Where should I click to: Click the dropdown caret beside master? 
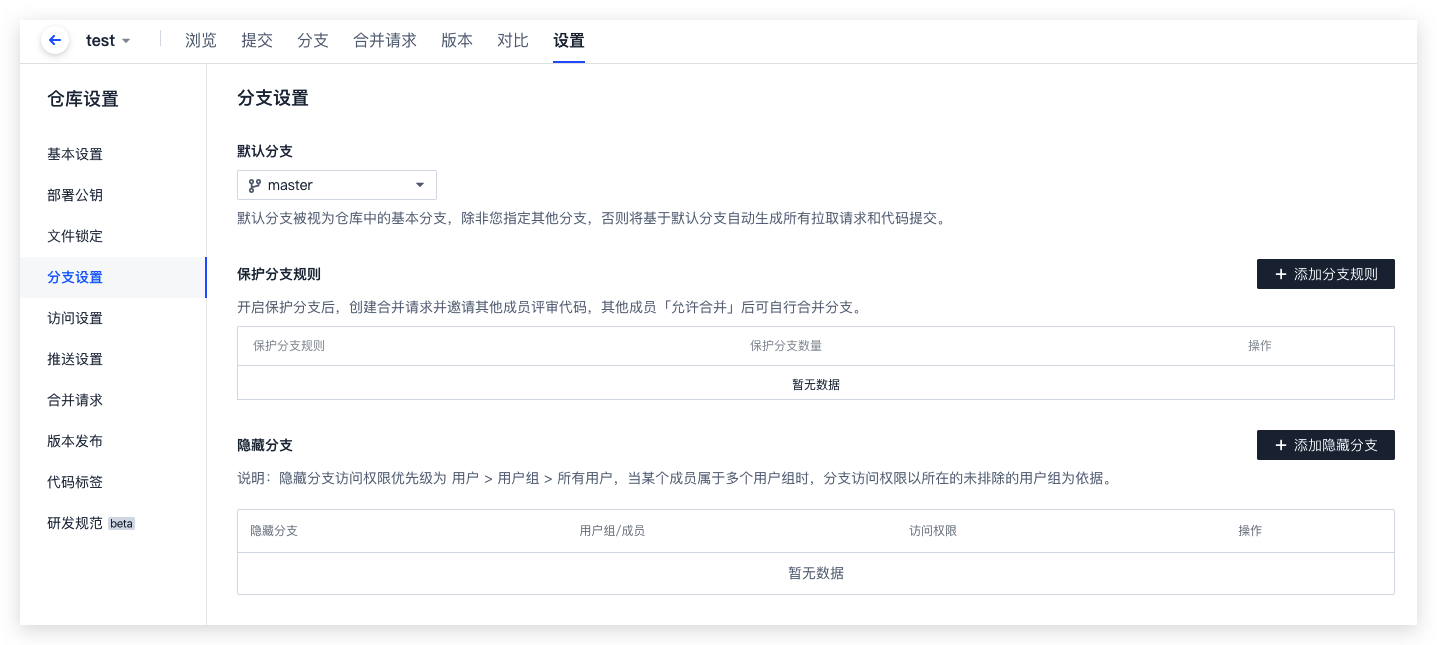coord(420,185)
